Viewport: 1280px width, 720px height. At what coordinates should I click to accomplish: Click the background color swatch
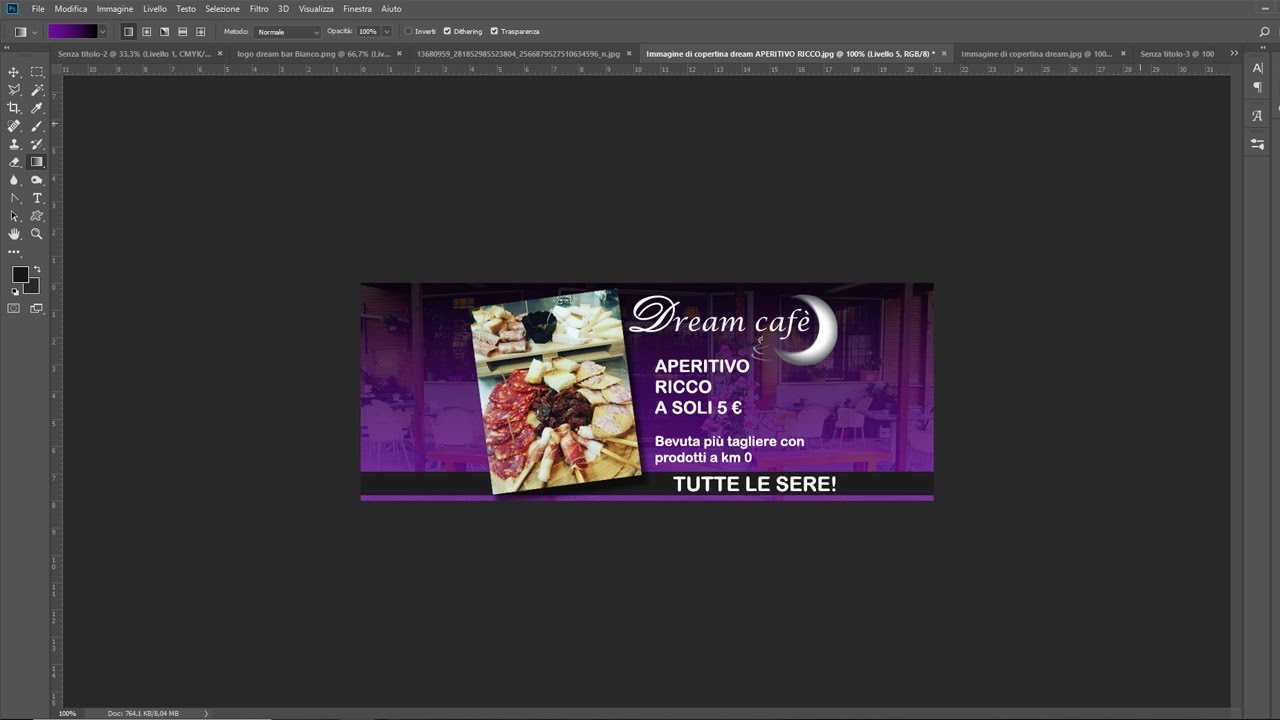(x=32, y=286)
